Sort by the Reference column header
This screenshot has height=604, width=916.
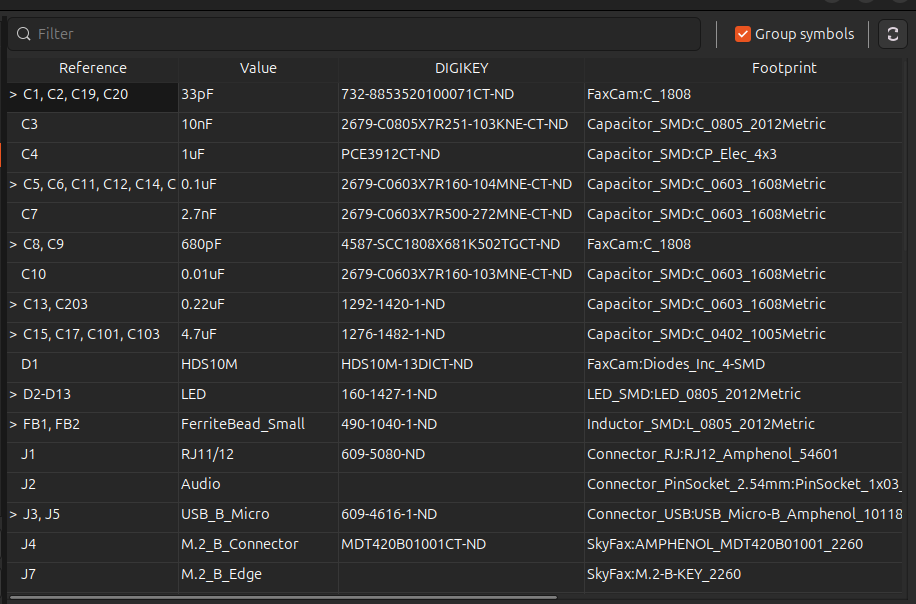(x=93, y=68)
